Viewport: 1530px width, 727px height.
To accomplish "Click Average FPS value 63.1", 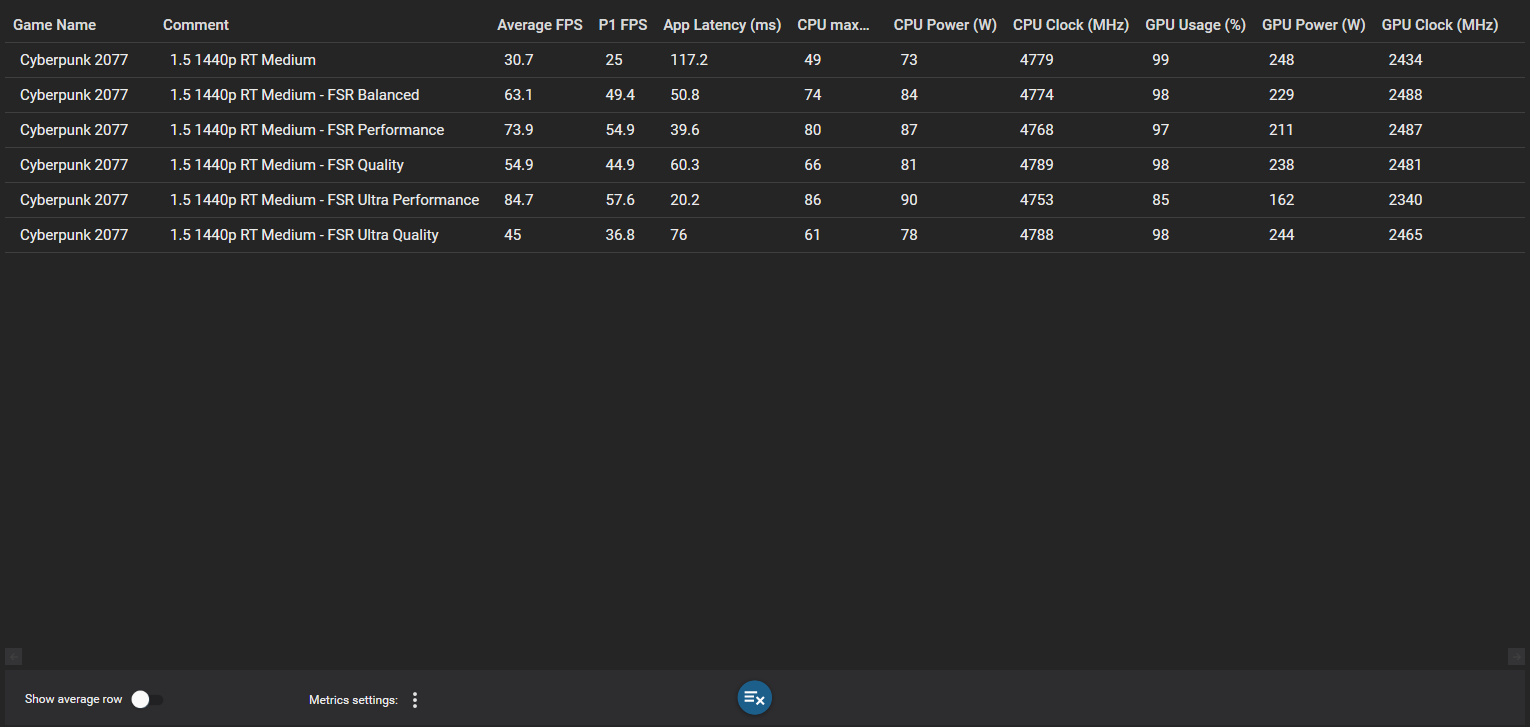I will coord(519,95).
